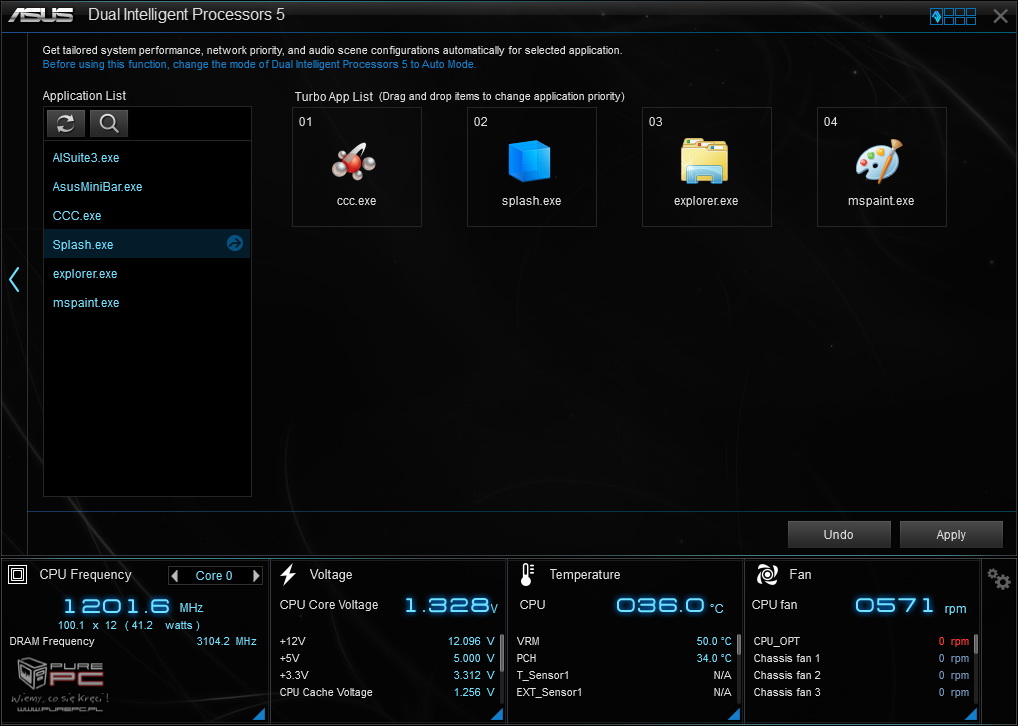
Task: Click the +5V voltage value 5.000
Action: pyautogui.click(x=473, y=658)
